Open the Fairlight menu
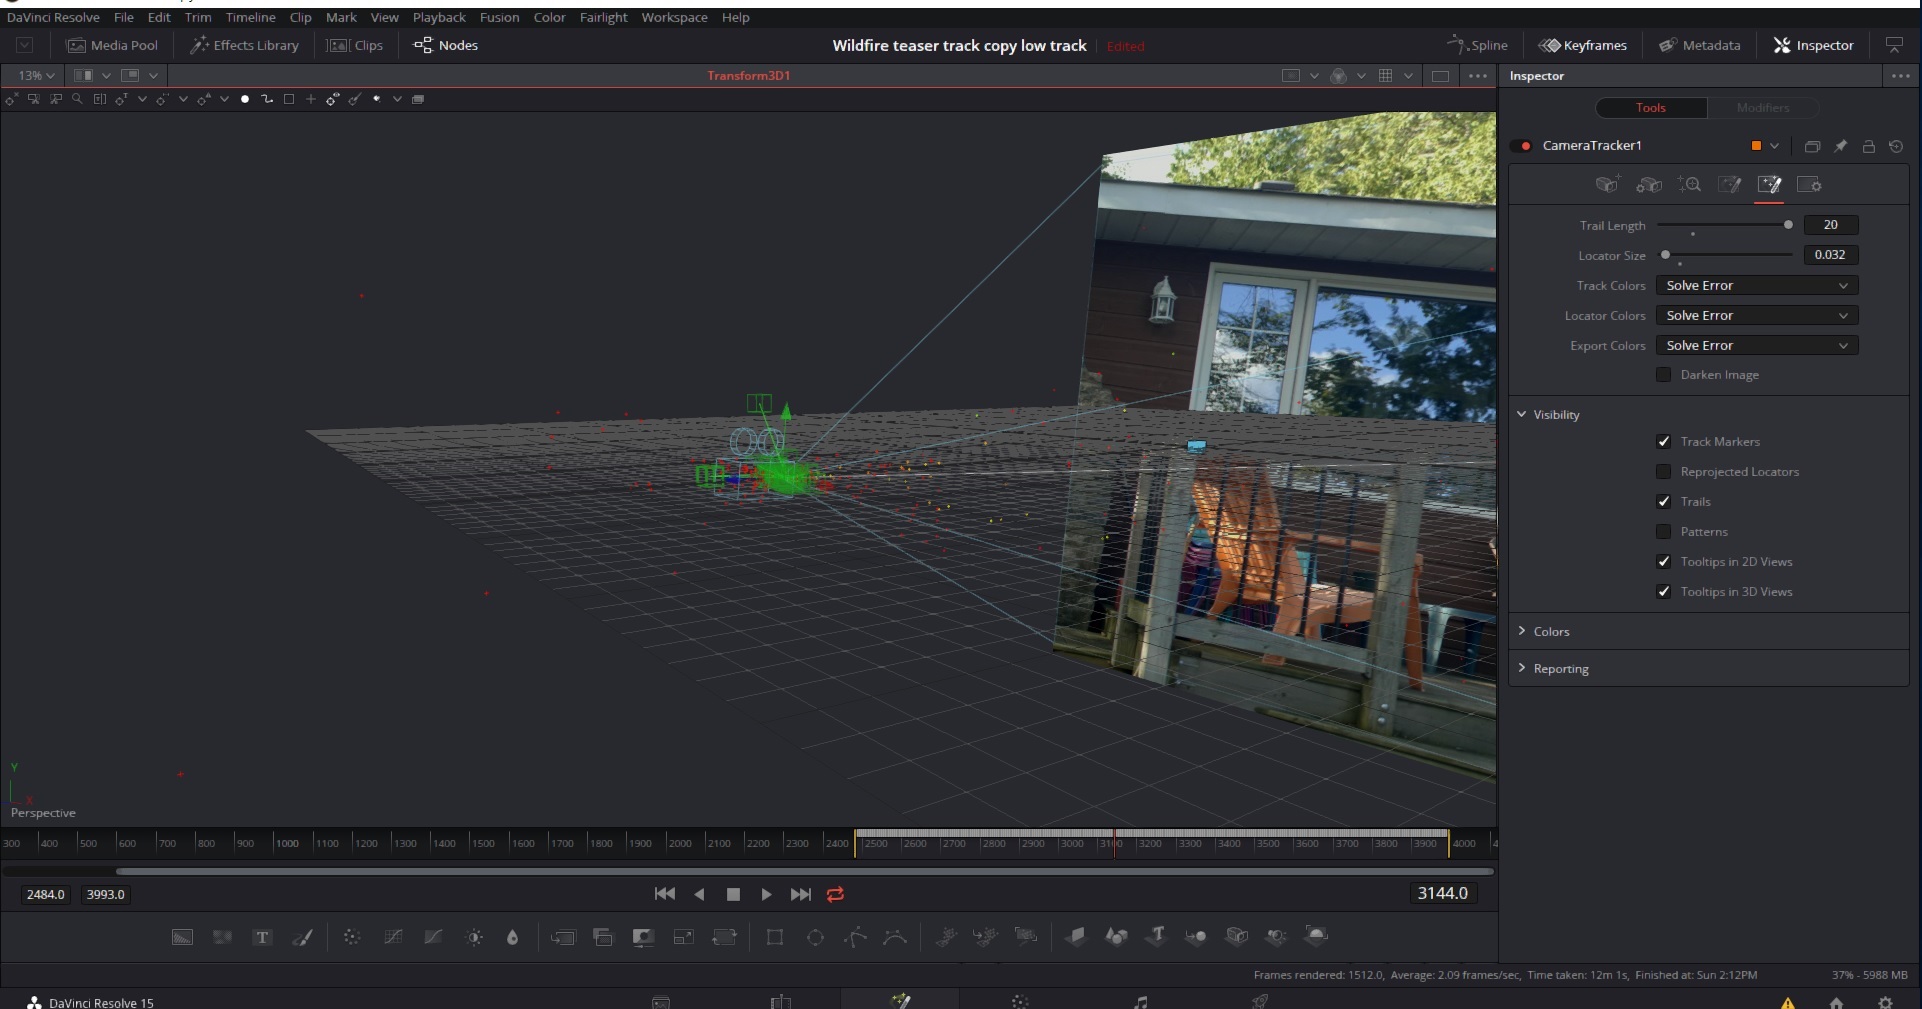1922x1009 pixels. click(603, 17)
